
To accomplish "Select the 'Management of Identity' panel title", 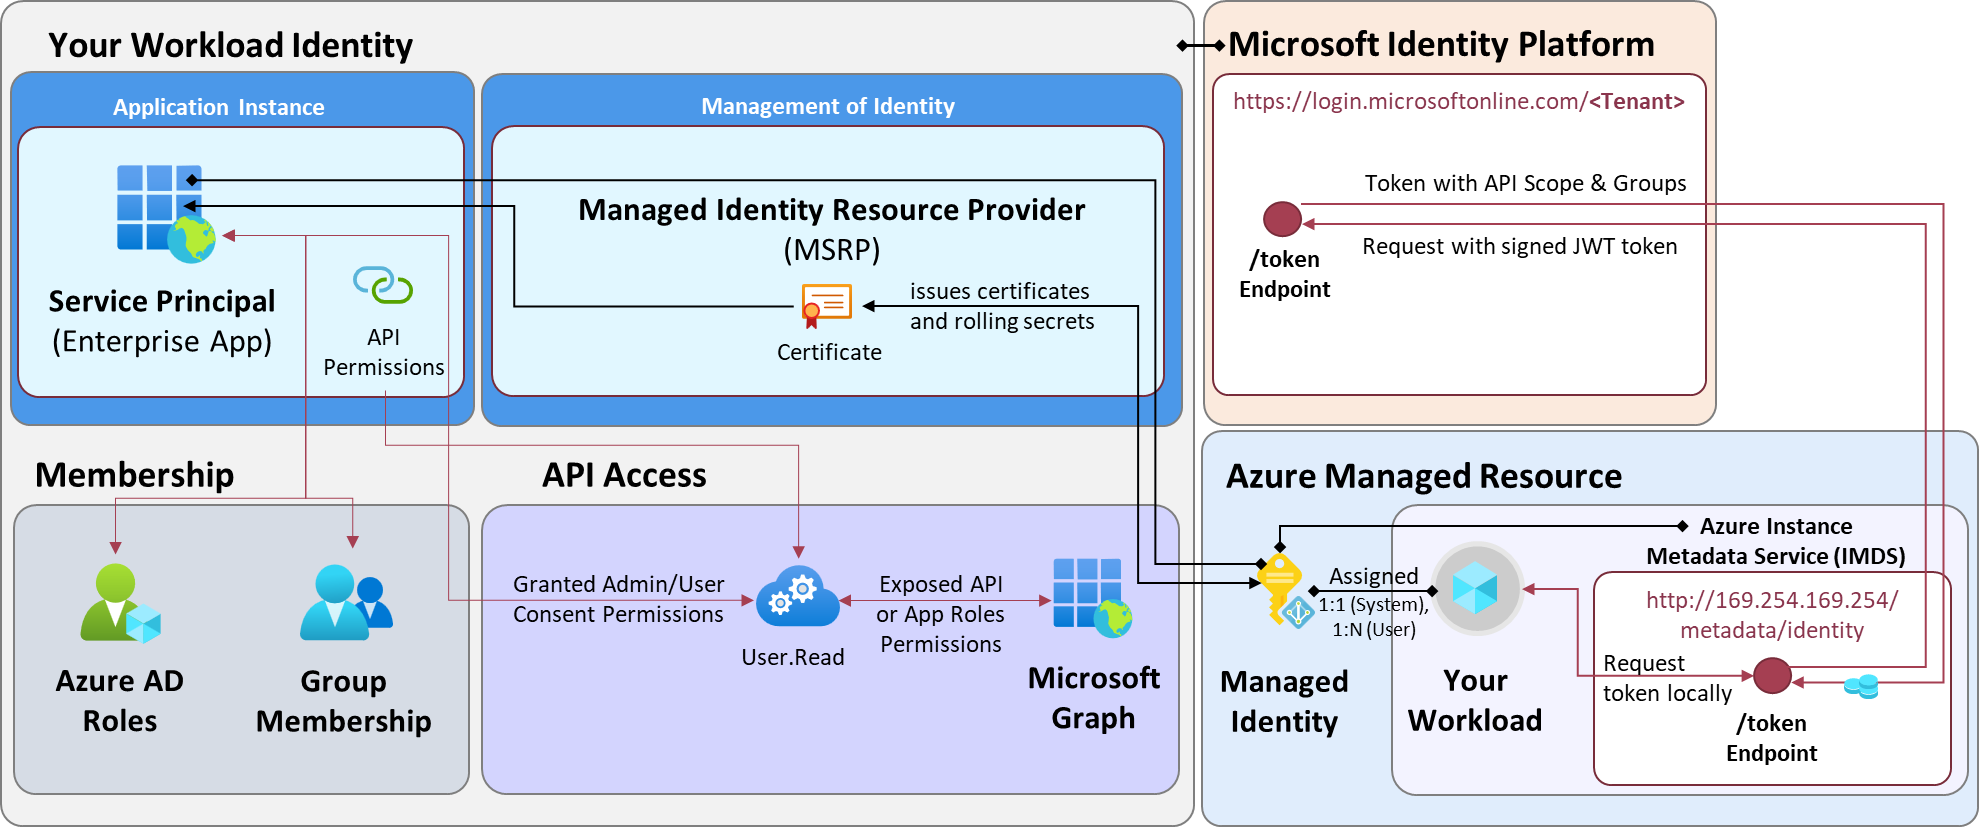I will pos(828,106).
